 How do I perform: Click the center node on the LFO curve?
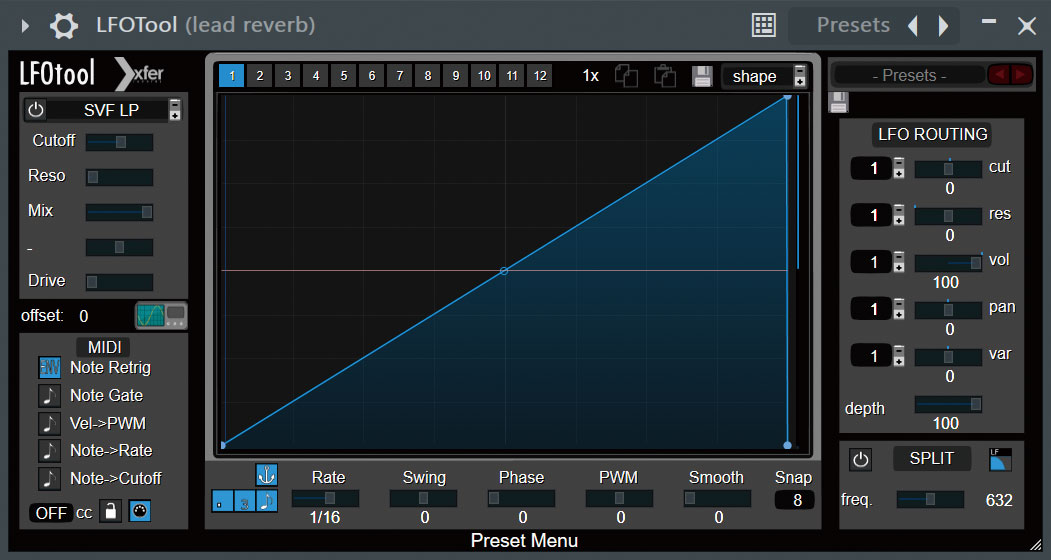(x=504, y=271)
